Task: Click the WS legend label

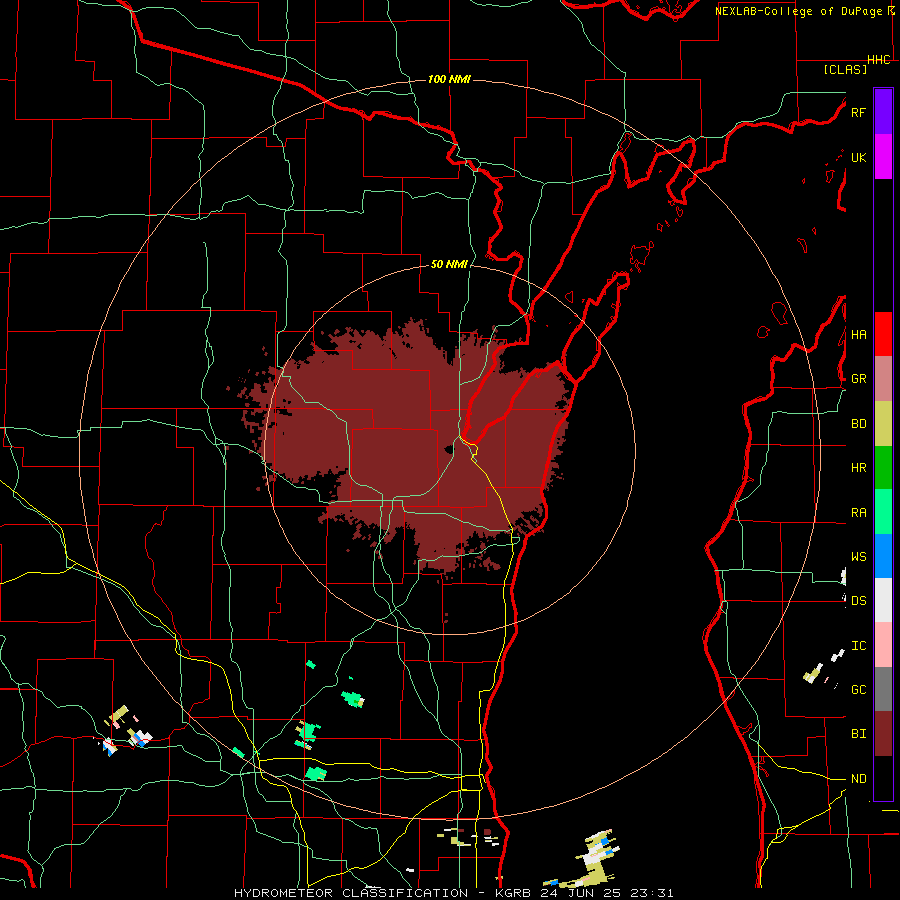Action: [x=858, y=556]
